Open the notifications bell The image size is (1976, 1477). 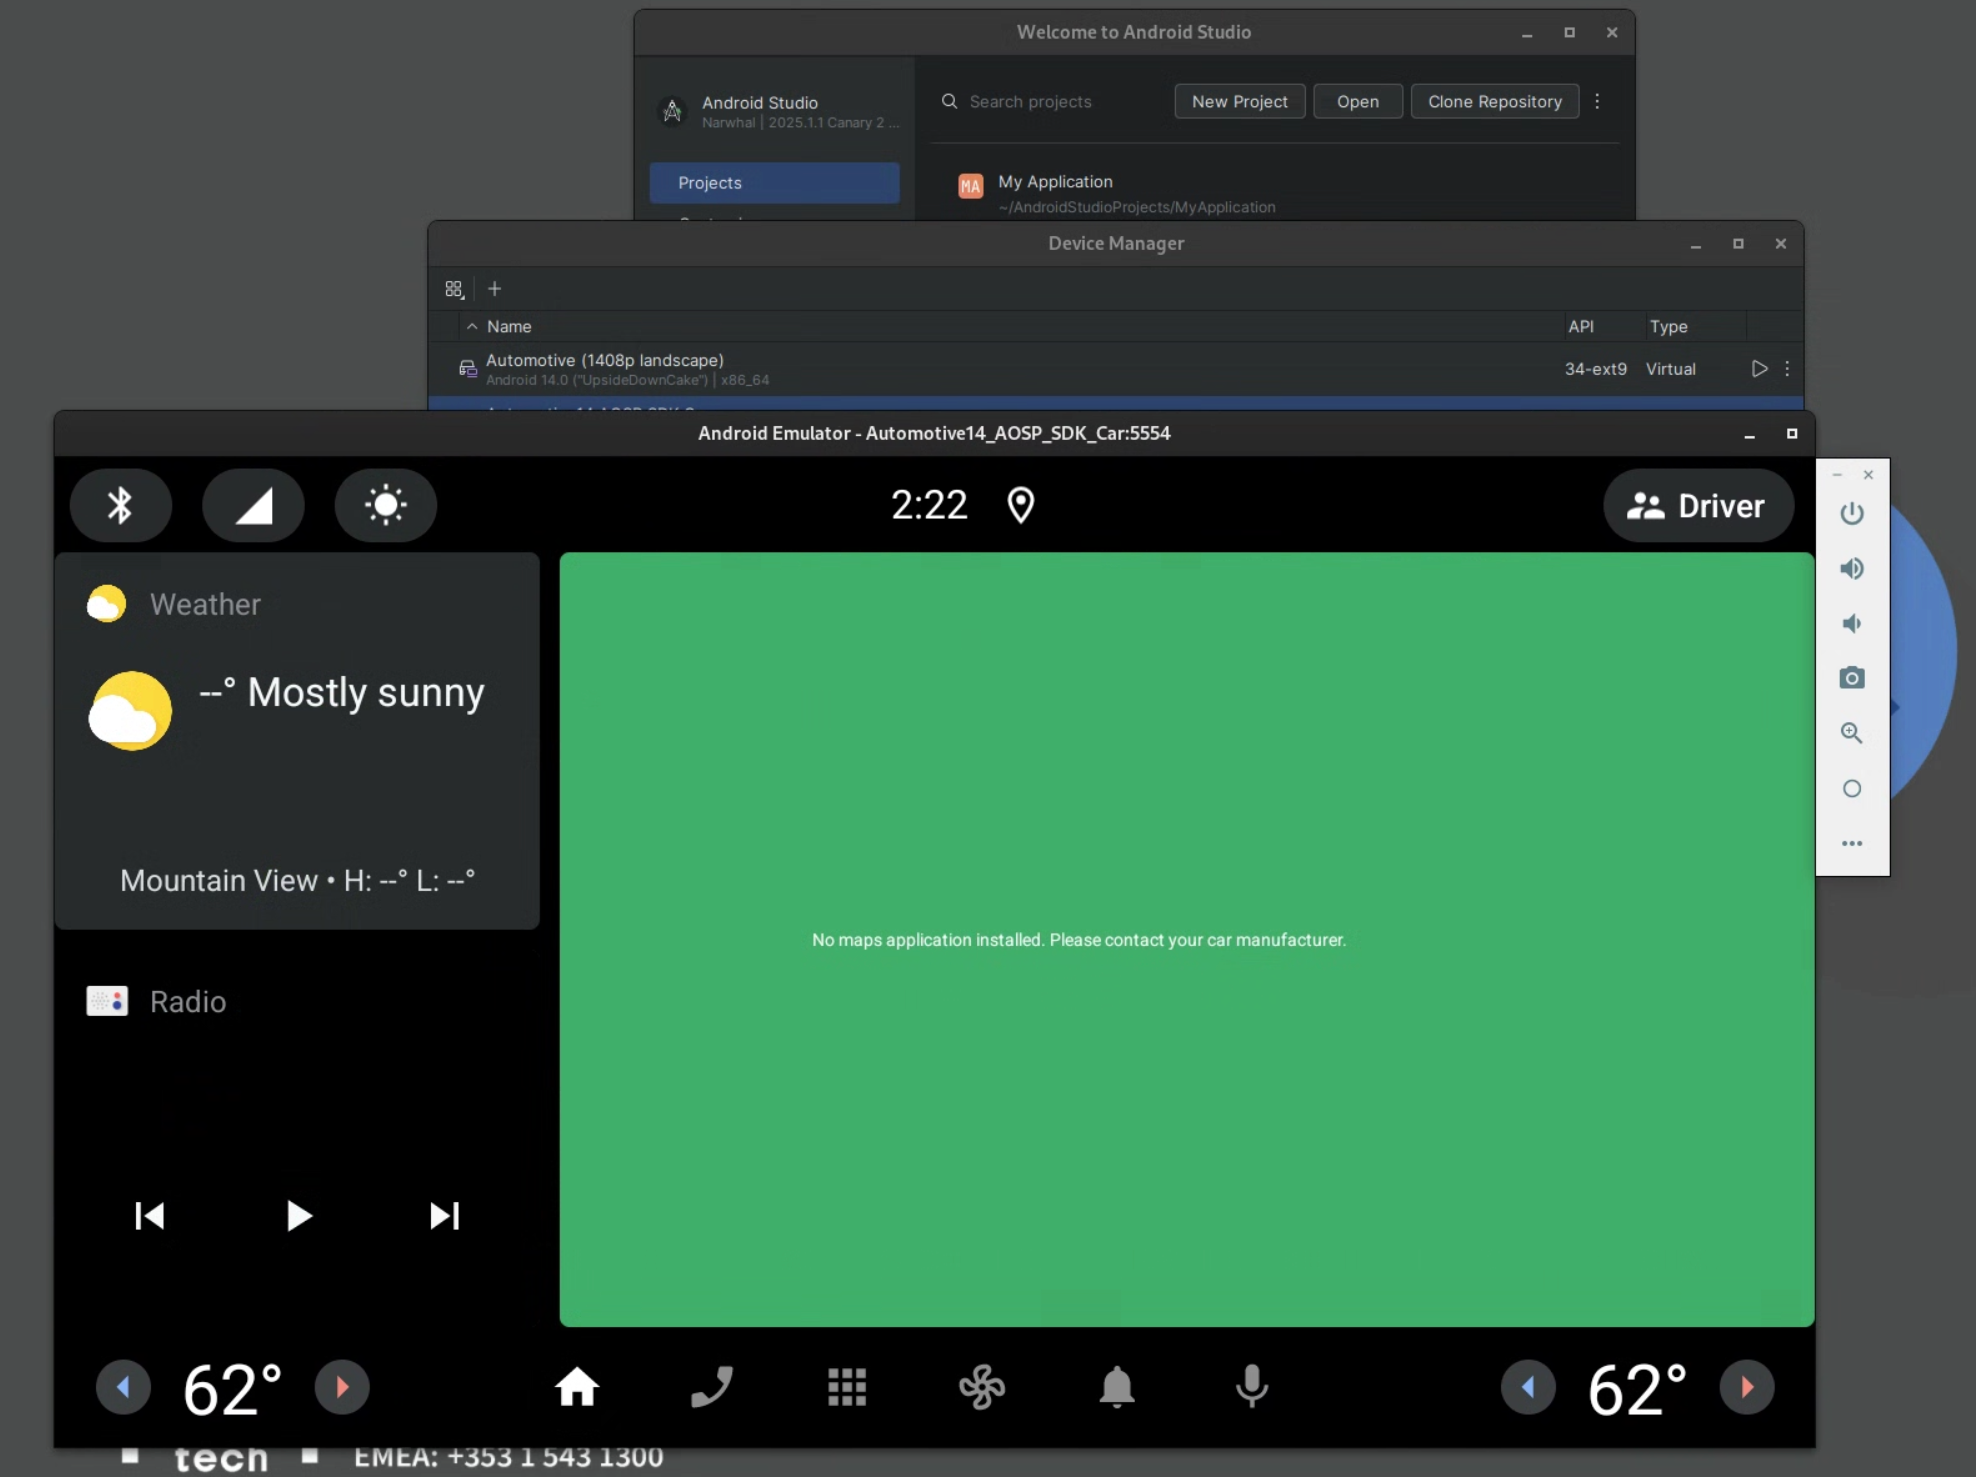(1117, 1387)
